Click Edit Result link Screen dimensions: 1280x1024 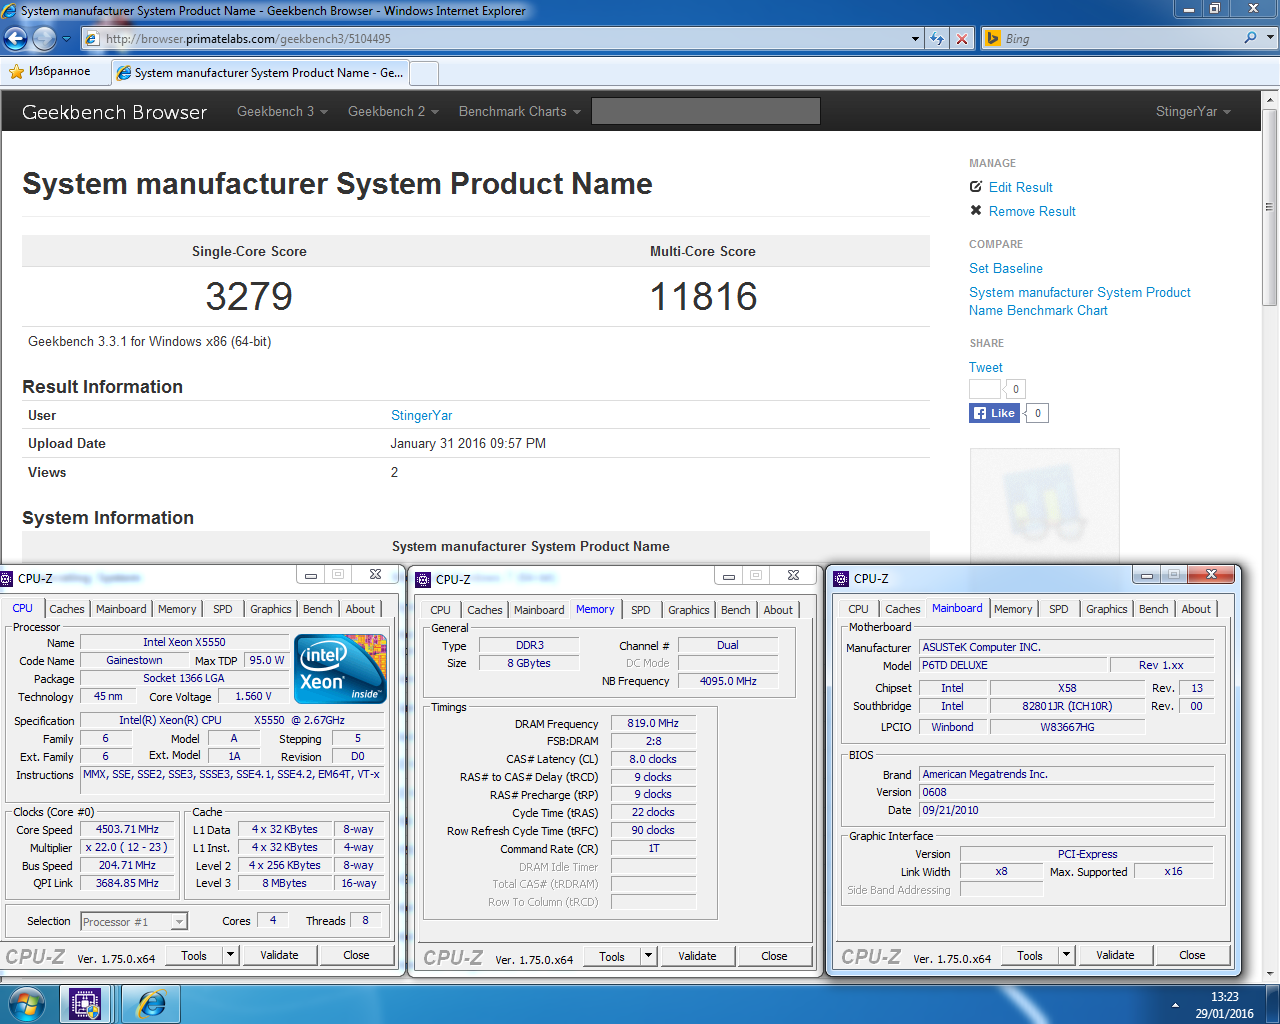1020,187
